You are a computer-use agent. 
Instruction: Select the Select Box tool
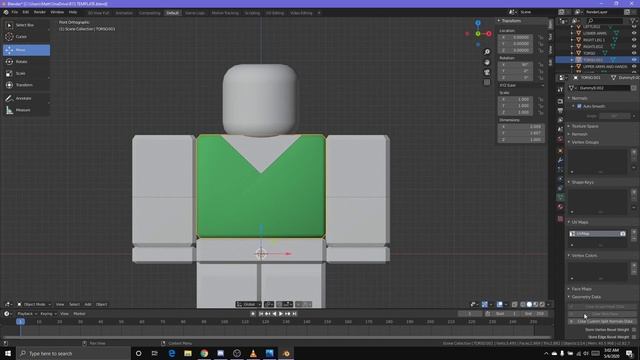[26, 25]
